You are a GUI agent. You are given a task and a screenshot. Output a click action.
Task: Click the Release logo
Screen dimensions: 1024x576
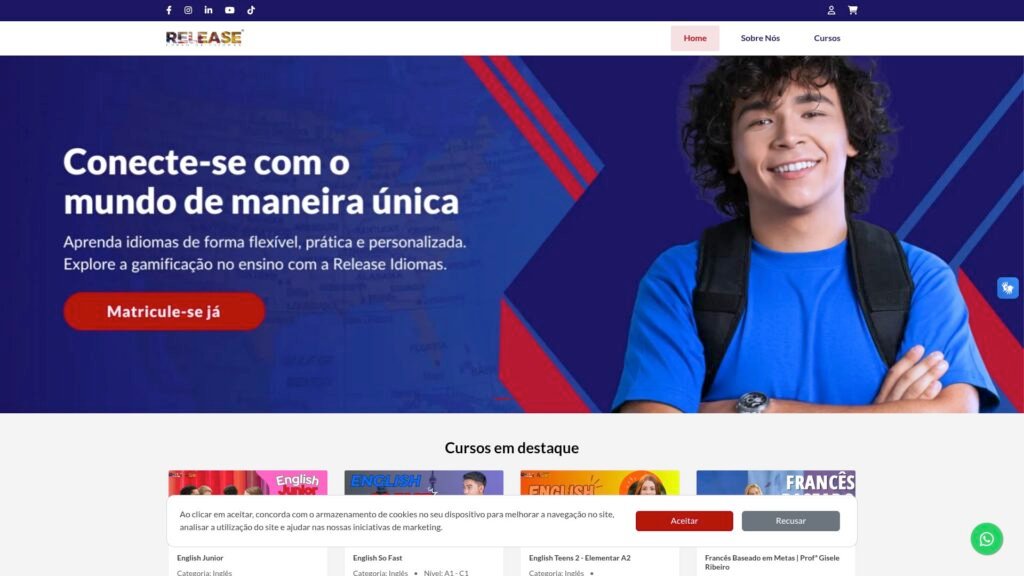(x=204, y=38)
